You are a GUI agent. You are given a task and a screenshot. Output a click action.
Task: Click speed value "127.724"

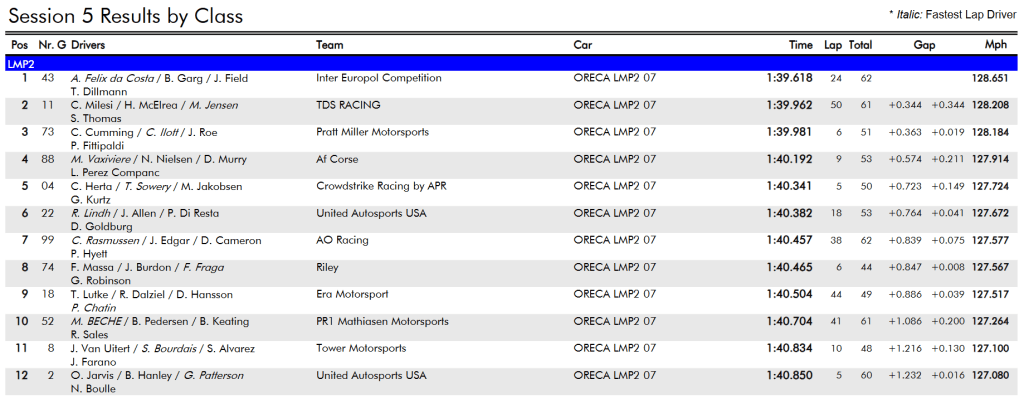991,186
